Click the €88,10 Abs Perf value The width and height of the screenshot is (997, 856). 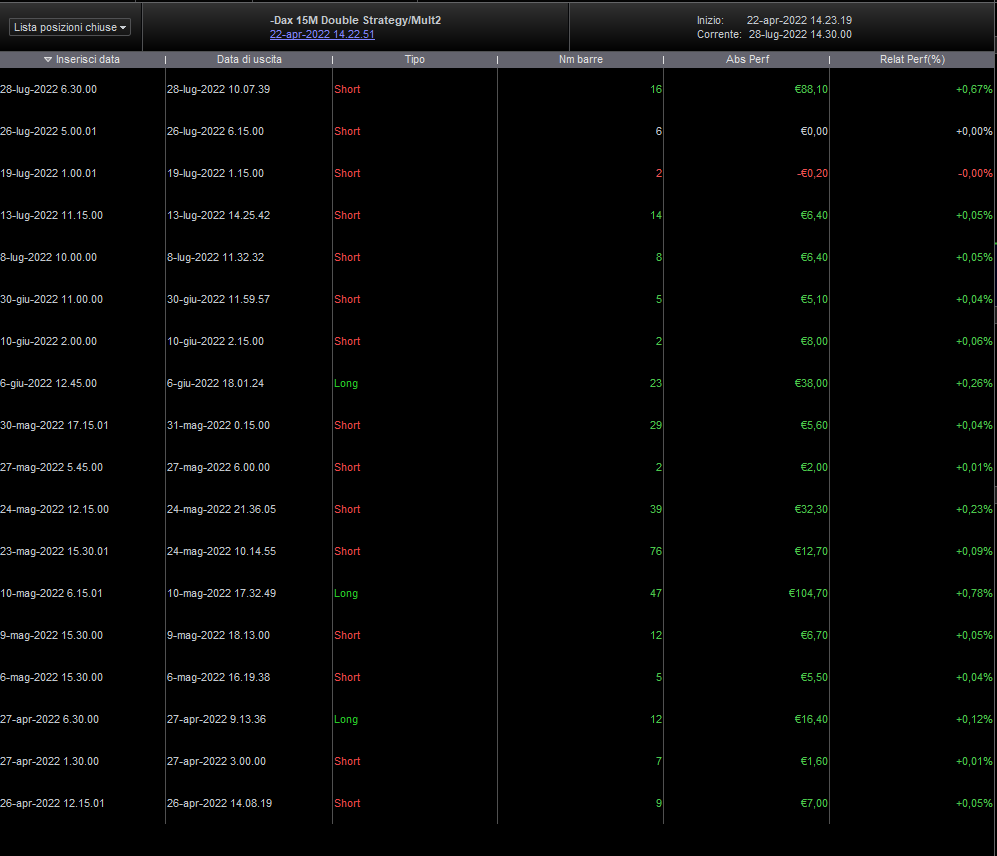point(811,89)
